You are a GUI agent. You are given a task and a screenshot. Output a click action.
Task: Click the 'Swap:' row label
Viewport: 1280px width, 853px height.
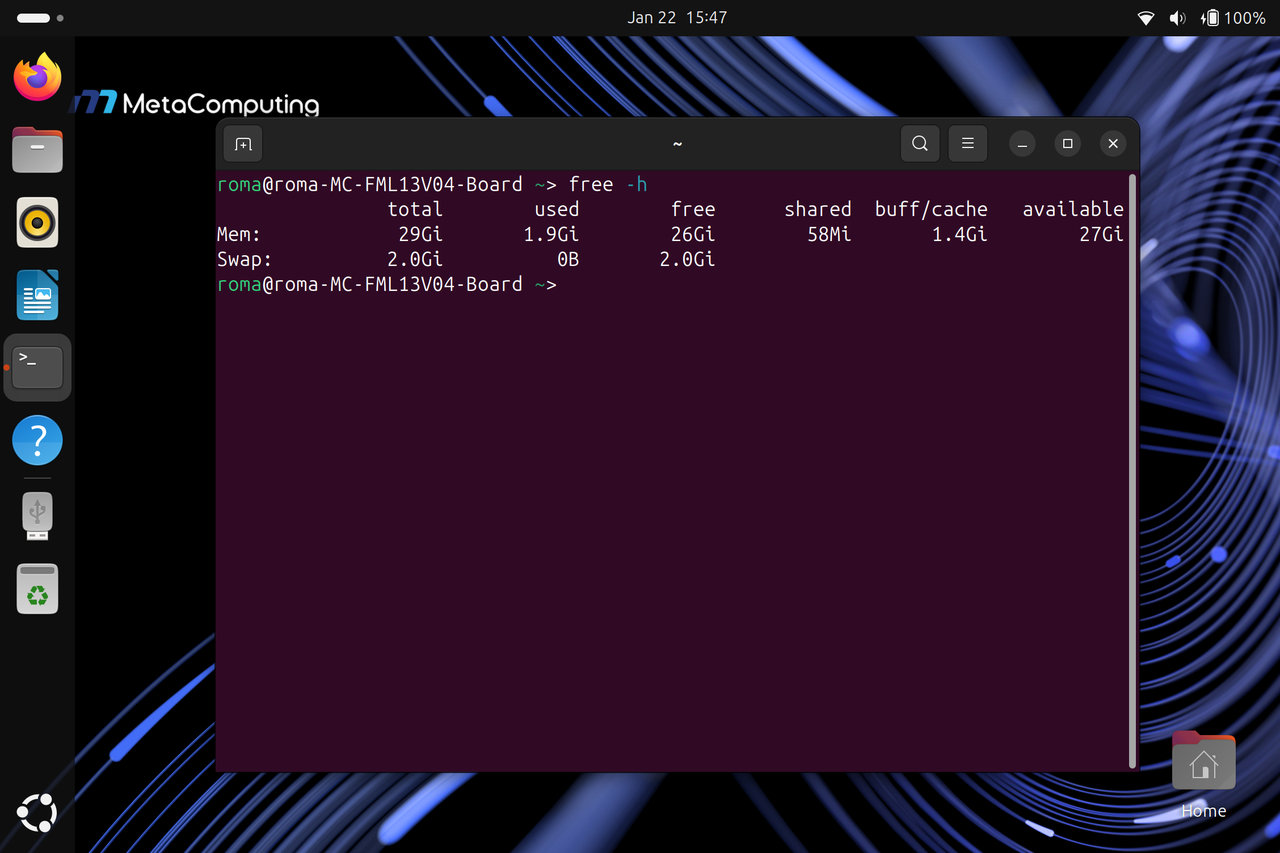coord(245,259)
